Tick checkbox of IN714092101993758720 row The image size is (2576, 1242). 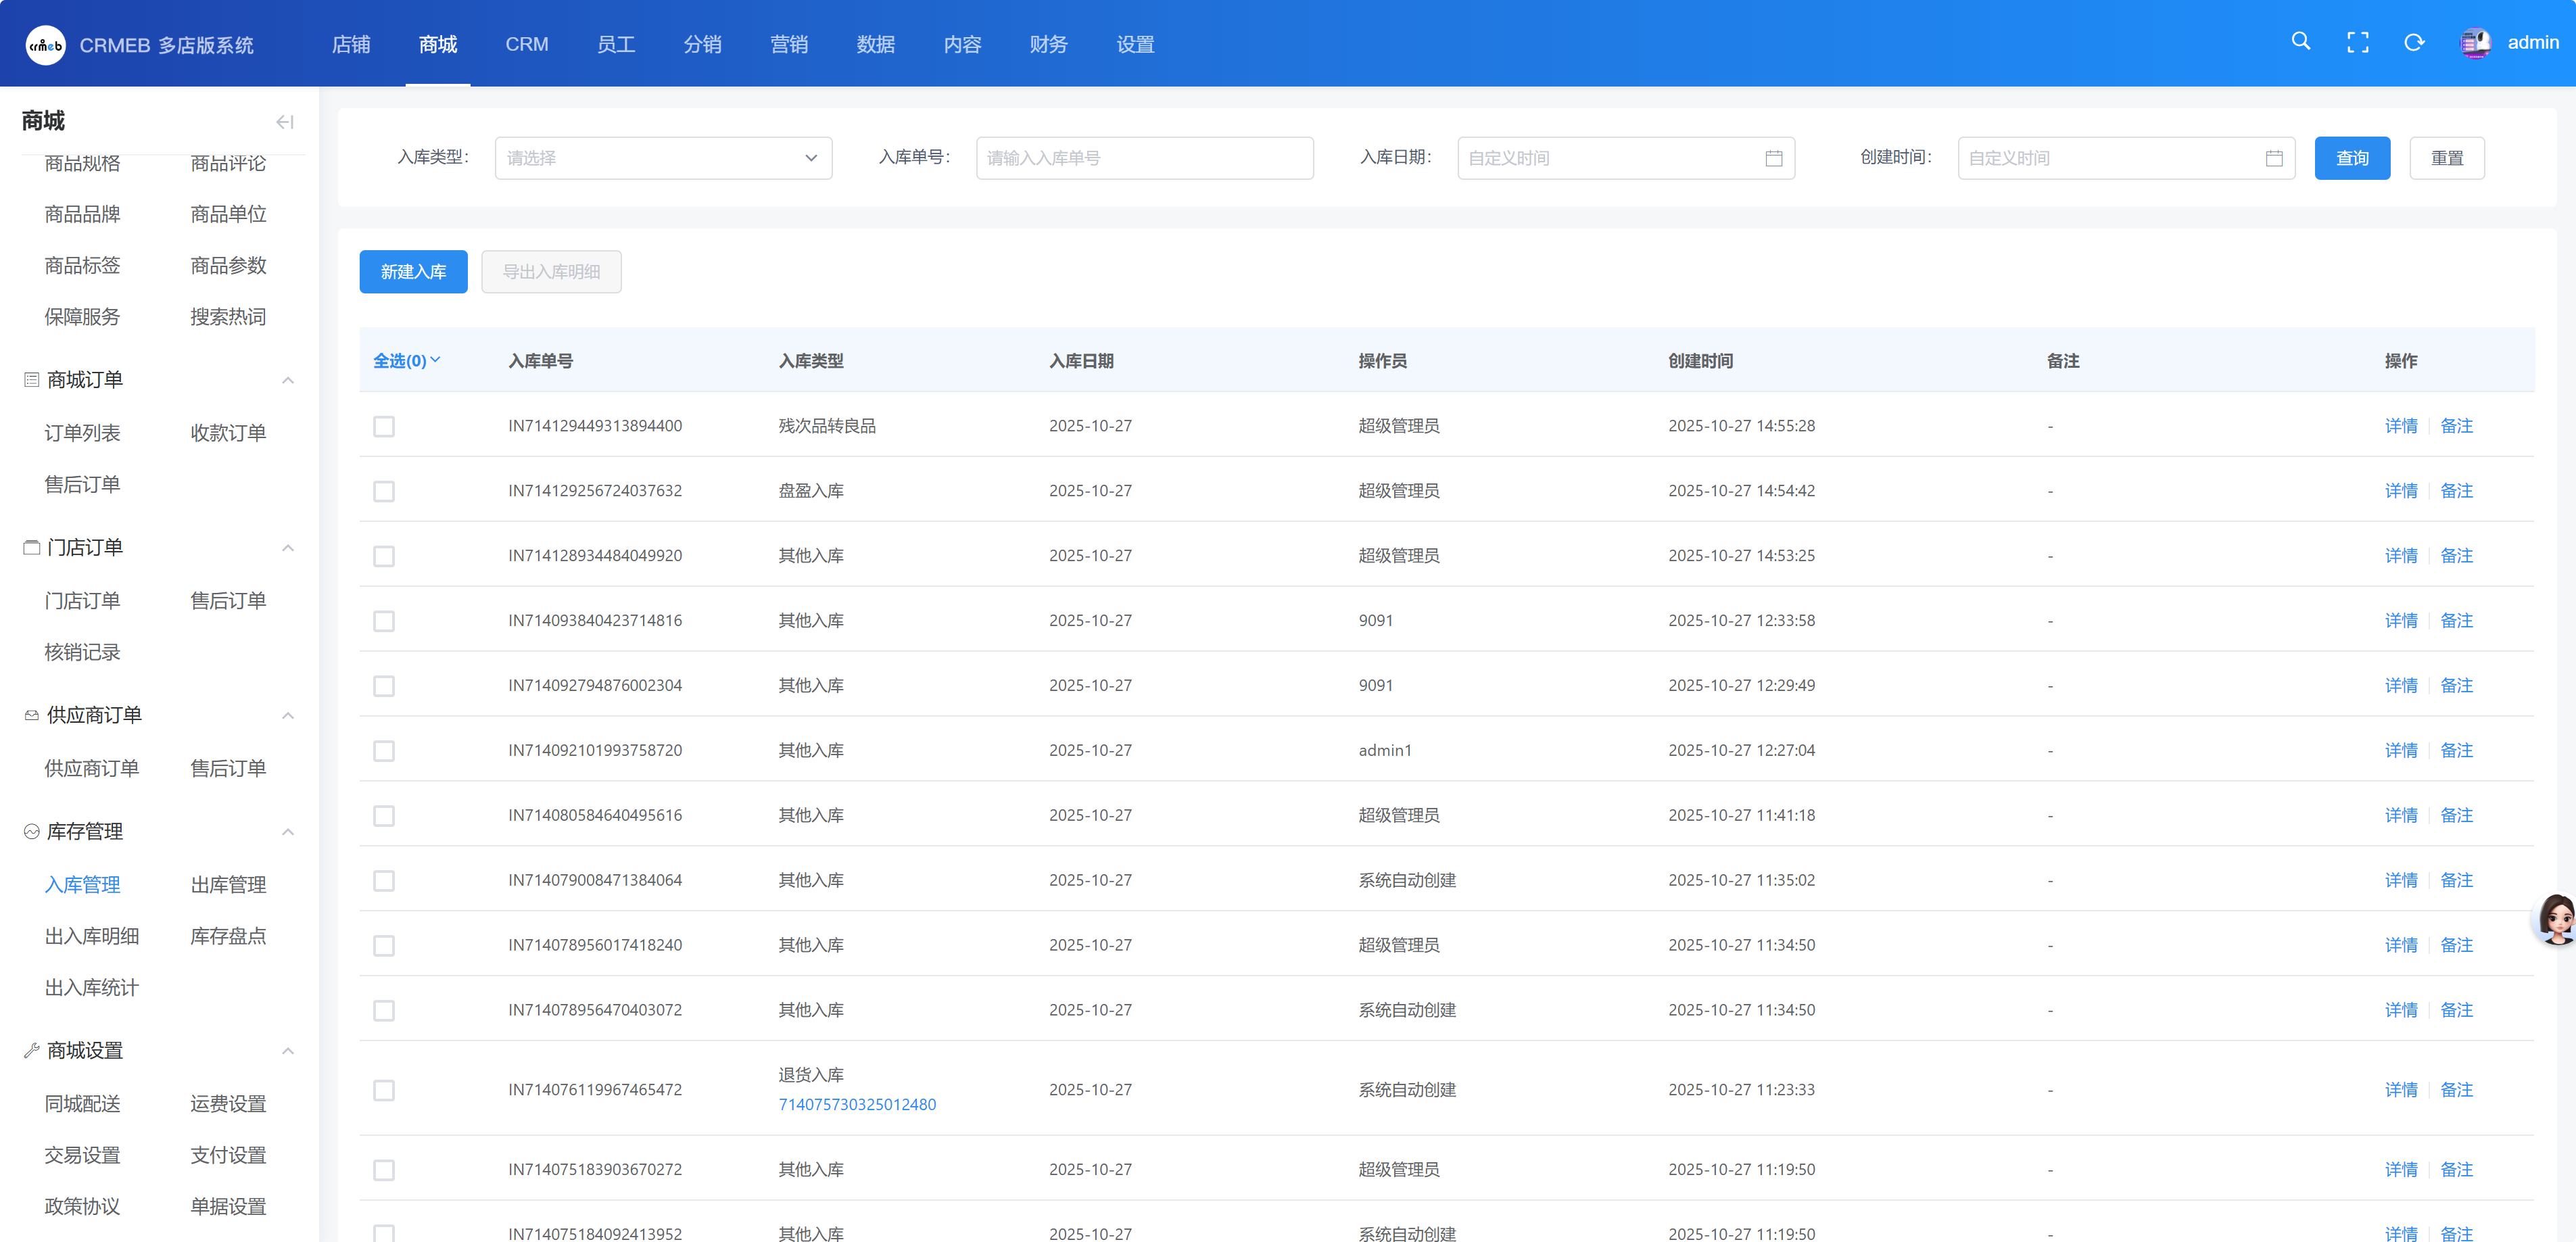coord(384,751)
